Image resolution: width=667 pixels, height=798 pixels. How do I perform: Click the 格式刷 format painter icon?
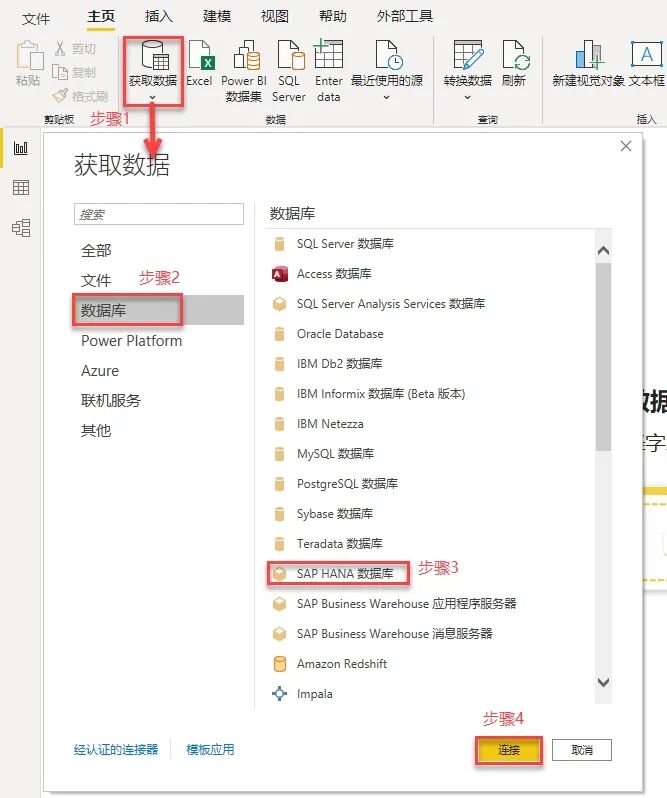pyautogui.click(x=60, y=96)
